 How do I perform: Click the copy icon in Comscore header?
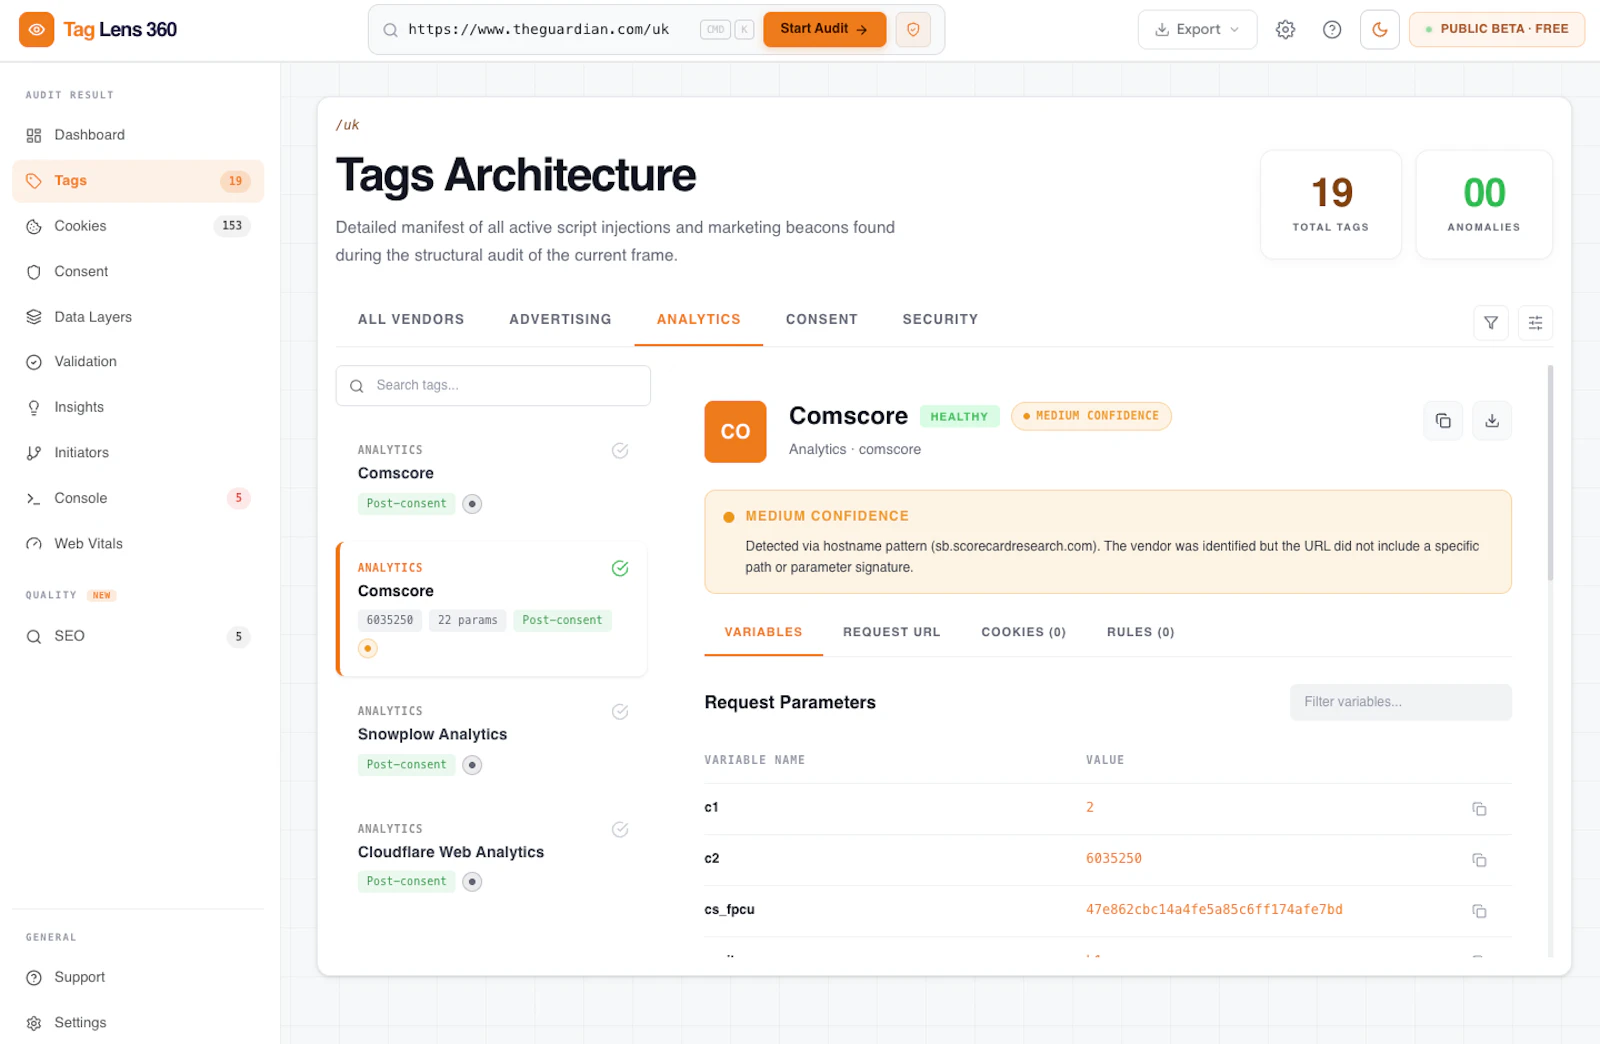pyautogui.click(x=1443, y=421)
